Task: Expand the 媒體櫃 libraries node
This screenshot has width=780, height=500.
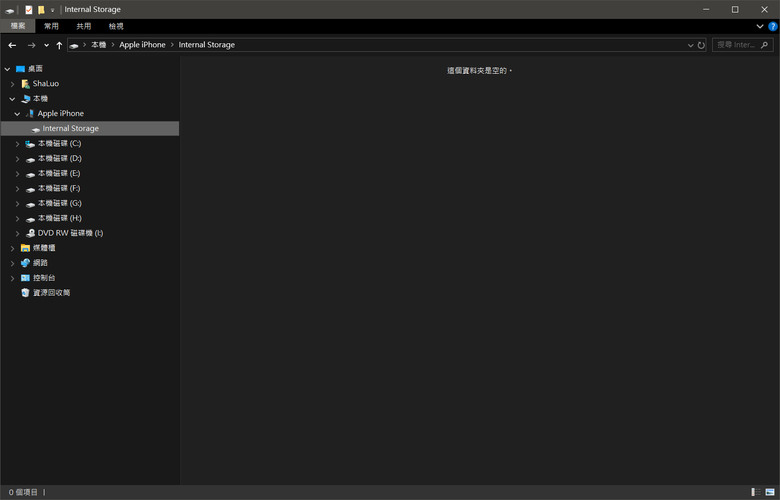Action: pos(12,248)
